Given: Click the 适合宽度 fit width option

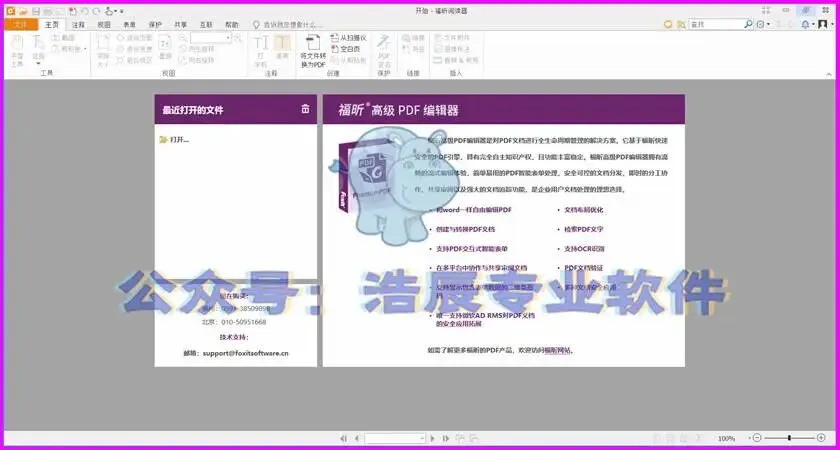Looking at the screenshot, I should point(134,49).
